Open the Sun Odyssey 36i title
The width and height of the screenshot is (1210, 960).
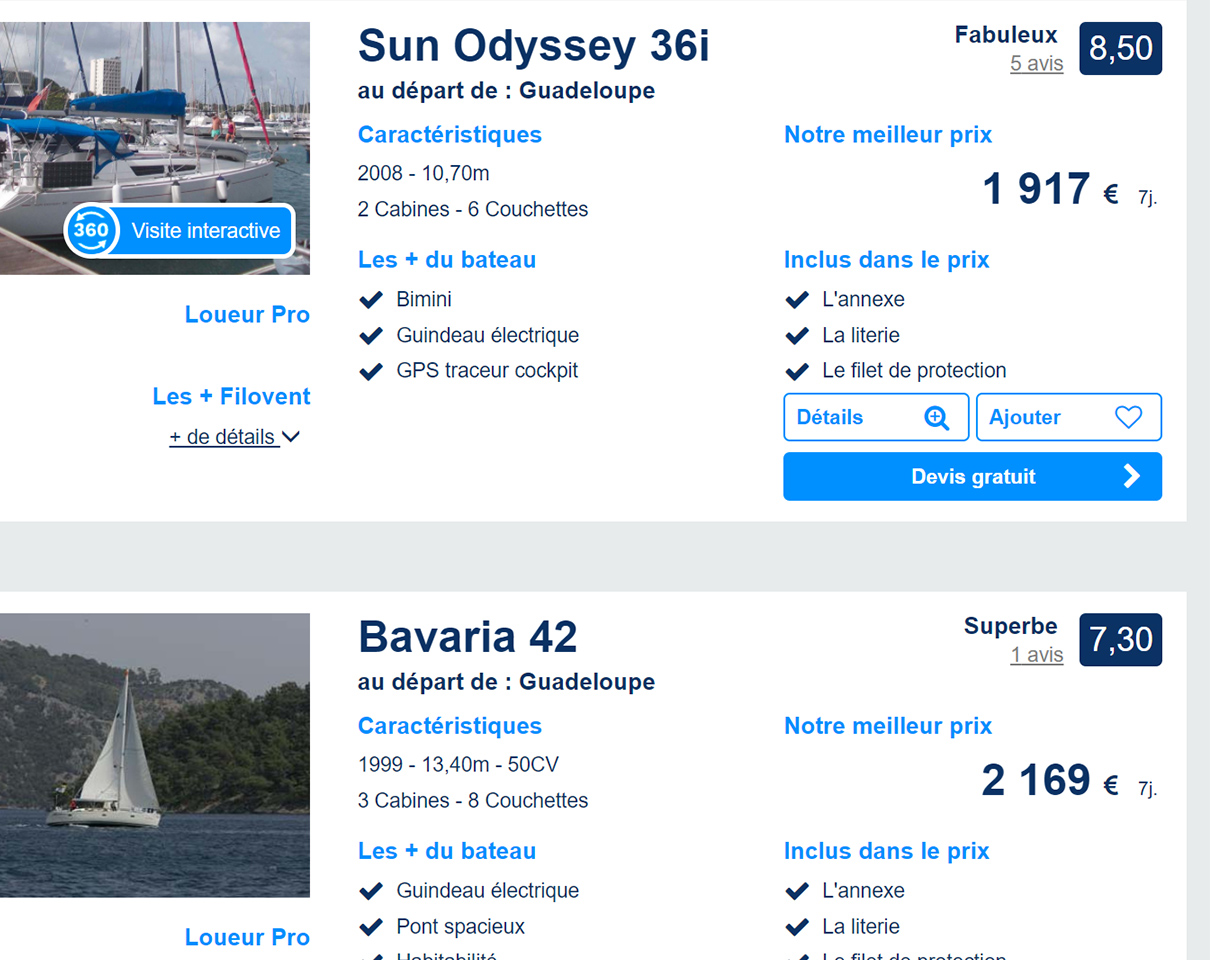[x=533, y=47]
